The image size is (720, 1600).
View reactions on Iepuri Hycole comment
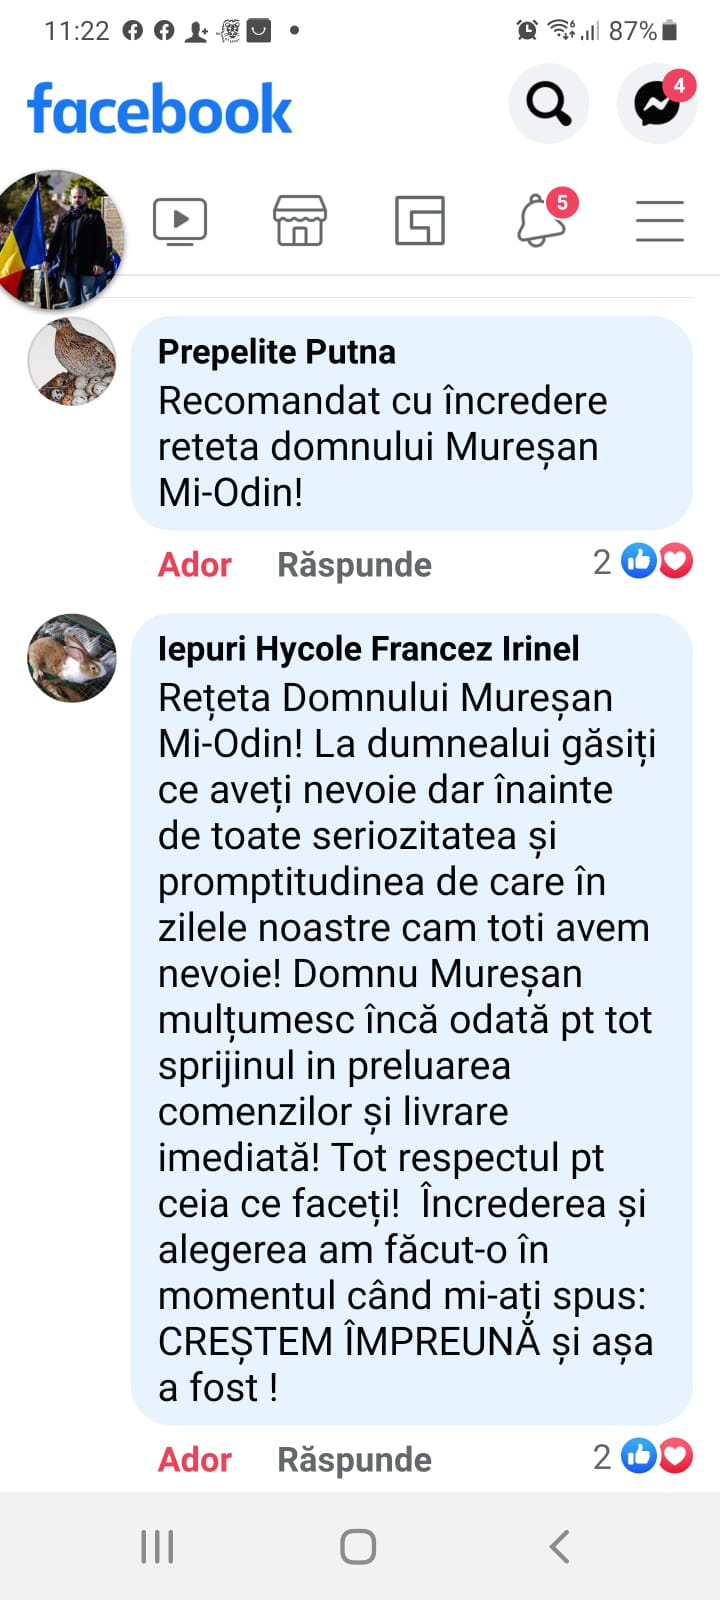pos(643,1457)
